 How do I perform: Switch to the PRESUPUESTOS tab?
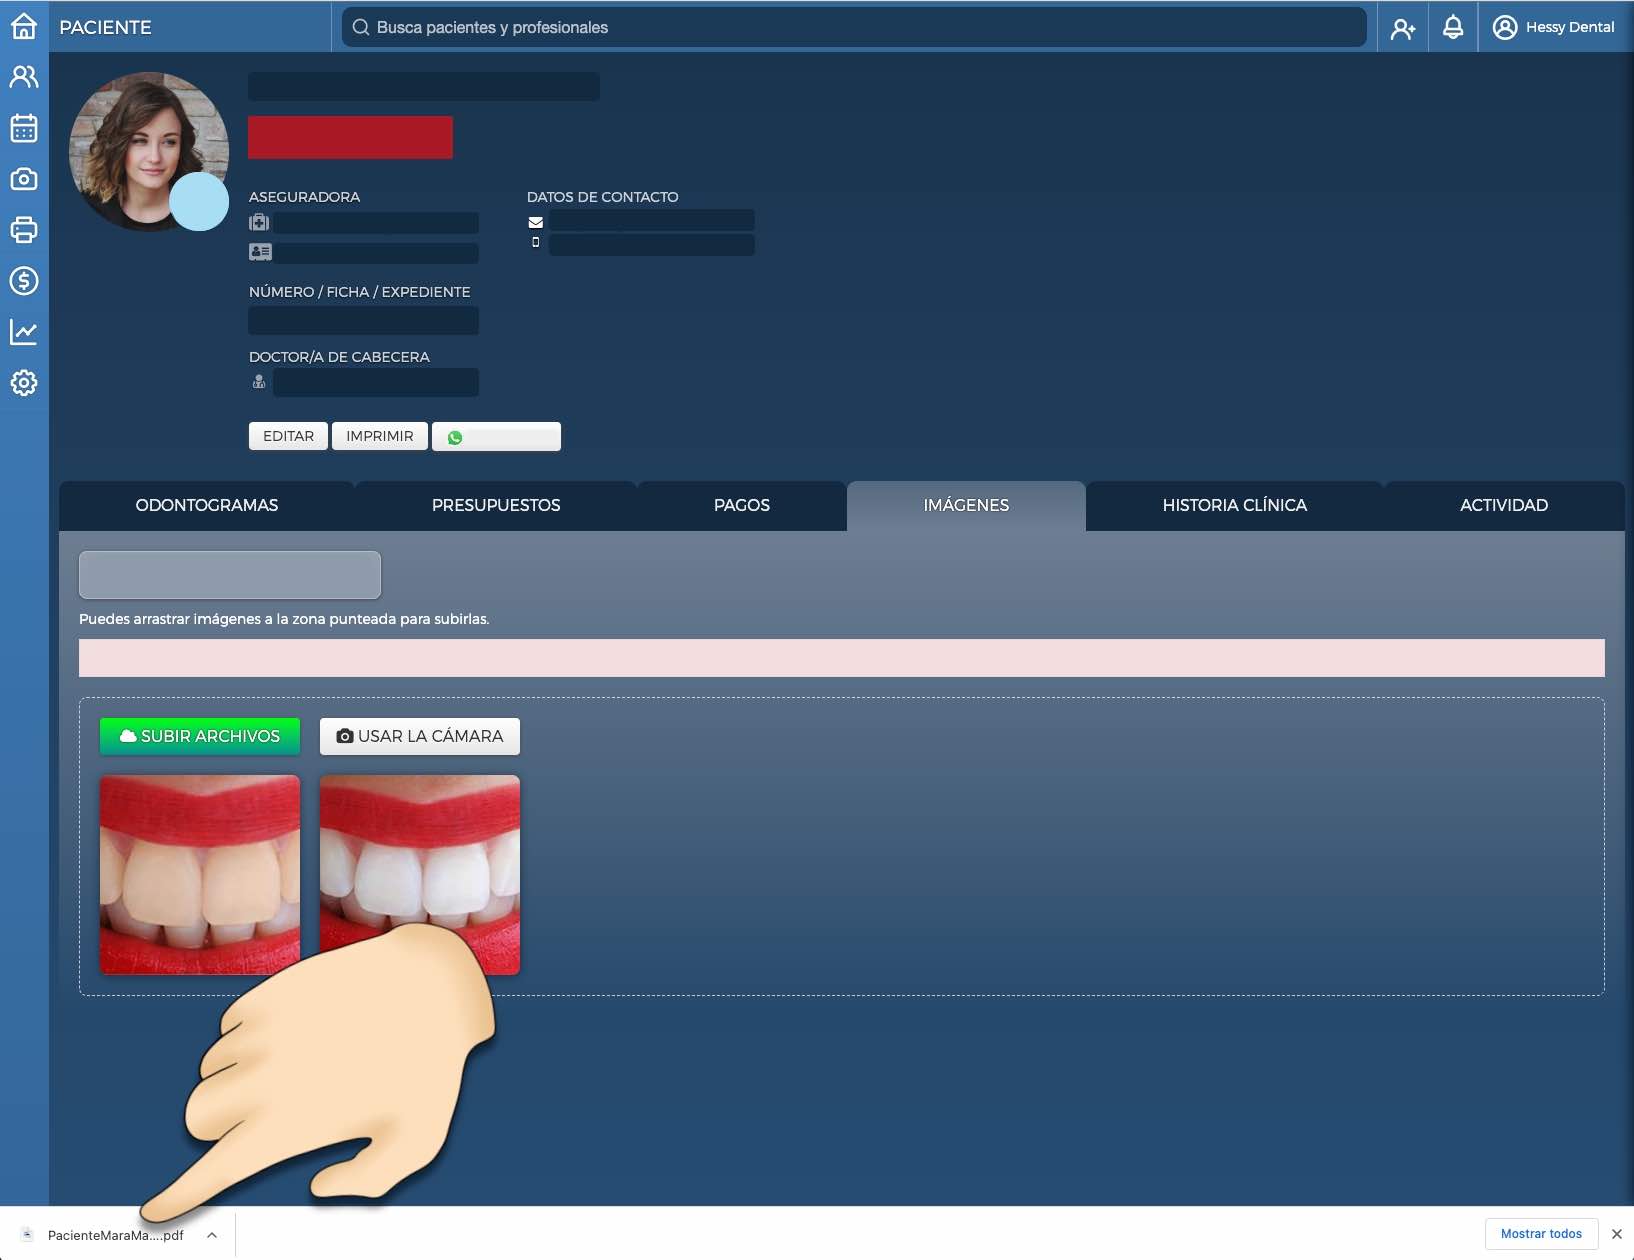[496, 506]
